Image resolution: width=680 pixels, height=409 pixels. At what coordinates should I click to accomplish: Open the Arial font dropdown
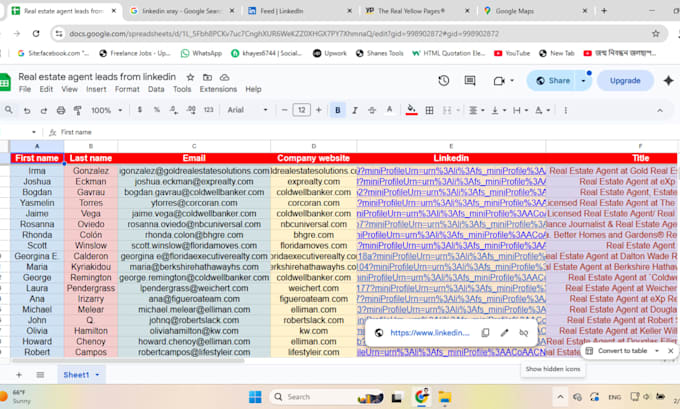click(248, 110)
